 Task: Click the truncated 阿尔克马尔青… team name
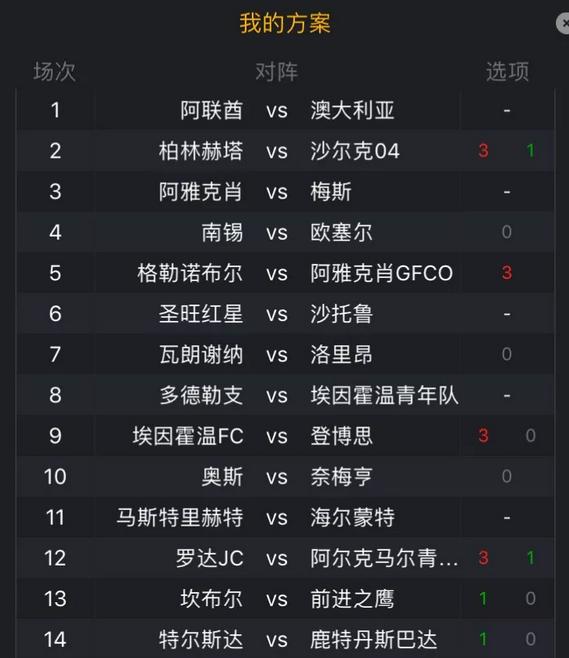(x=384, y=558)
